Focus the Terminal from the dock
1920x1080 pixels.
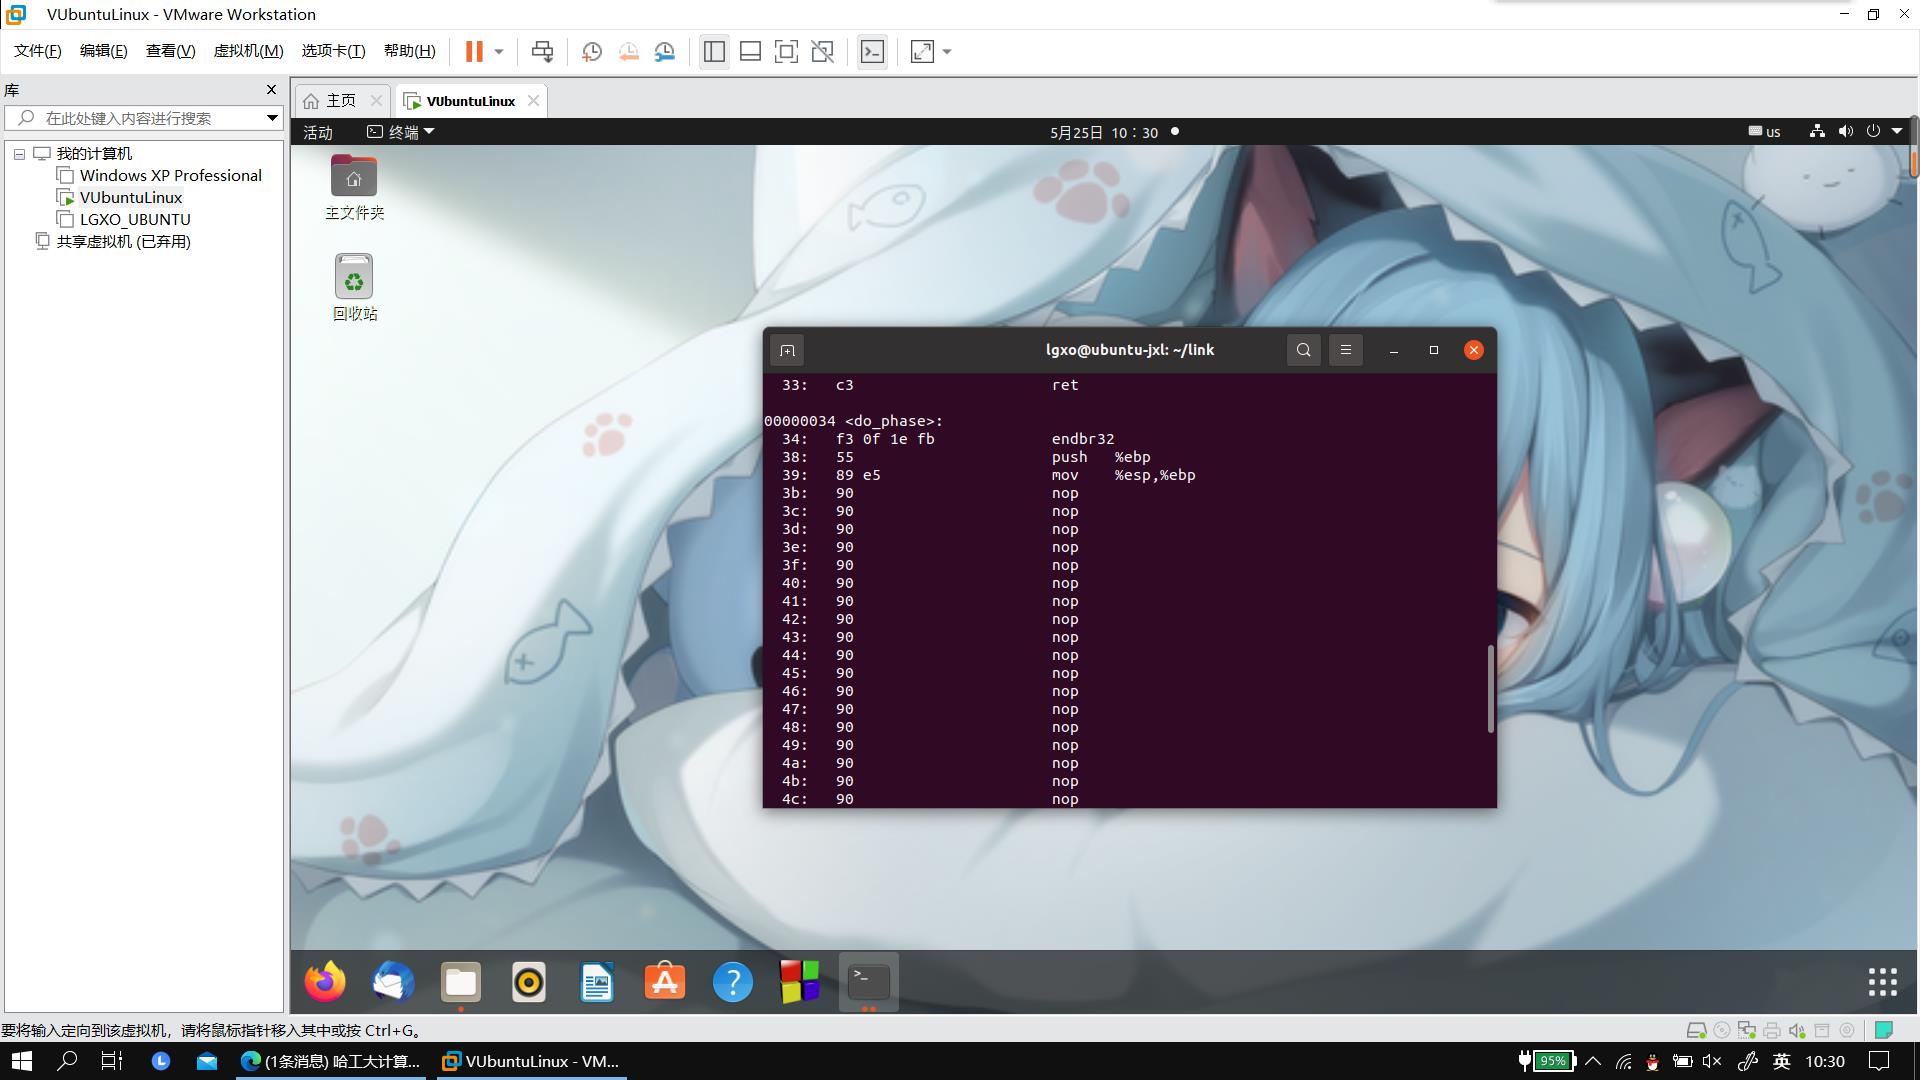(868, 982)
